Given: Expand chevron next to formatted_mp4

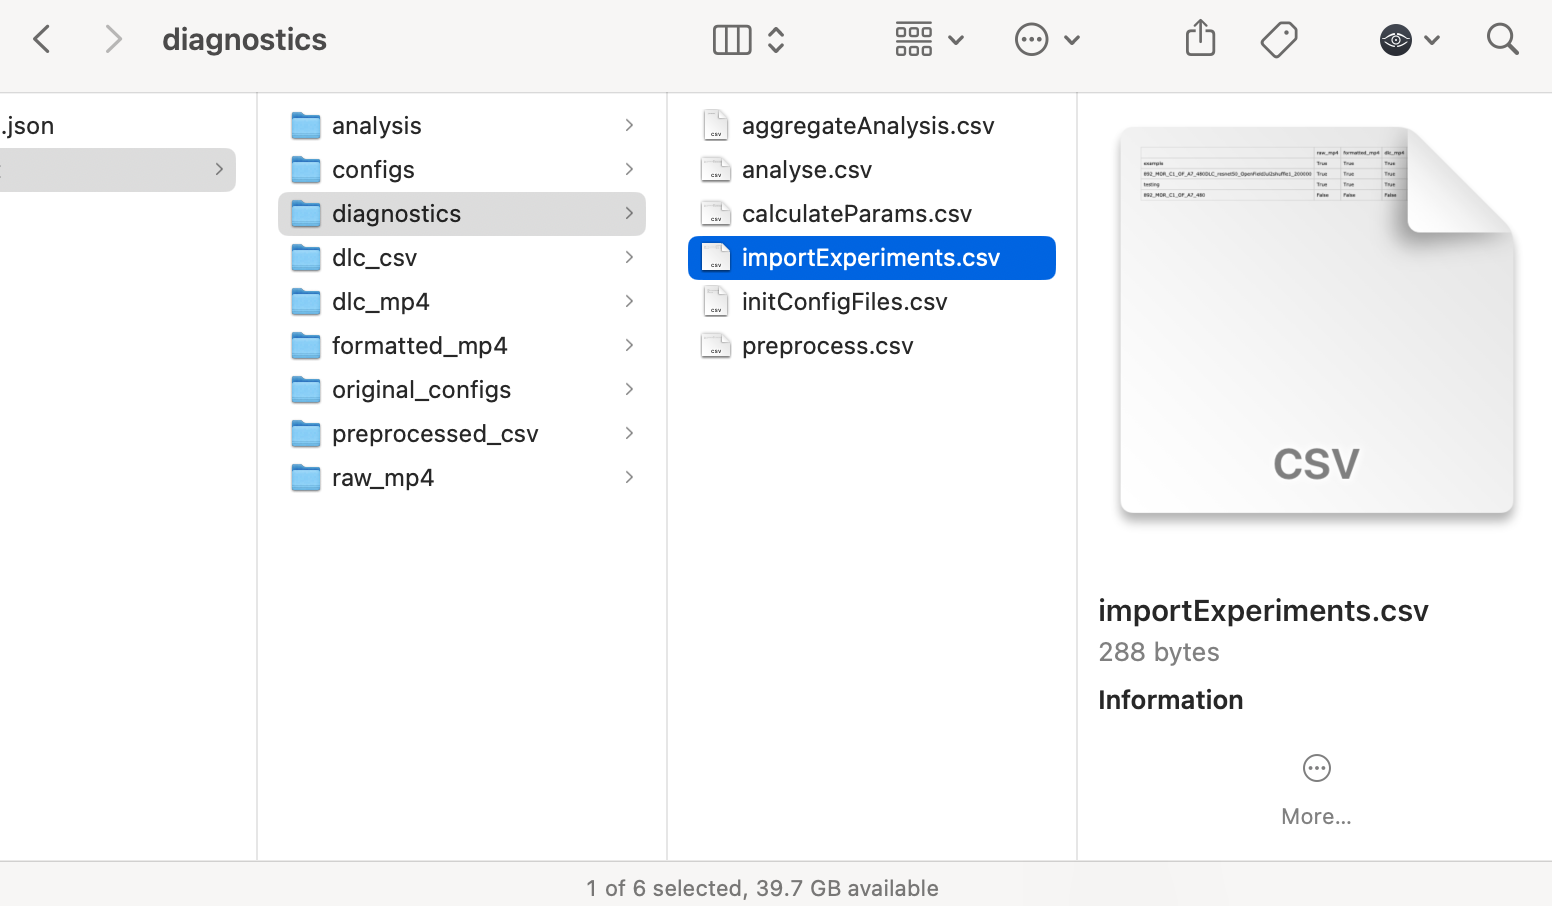Looking at the screenshot, I should click(x=629, y=345).
